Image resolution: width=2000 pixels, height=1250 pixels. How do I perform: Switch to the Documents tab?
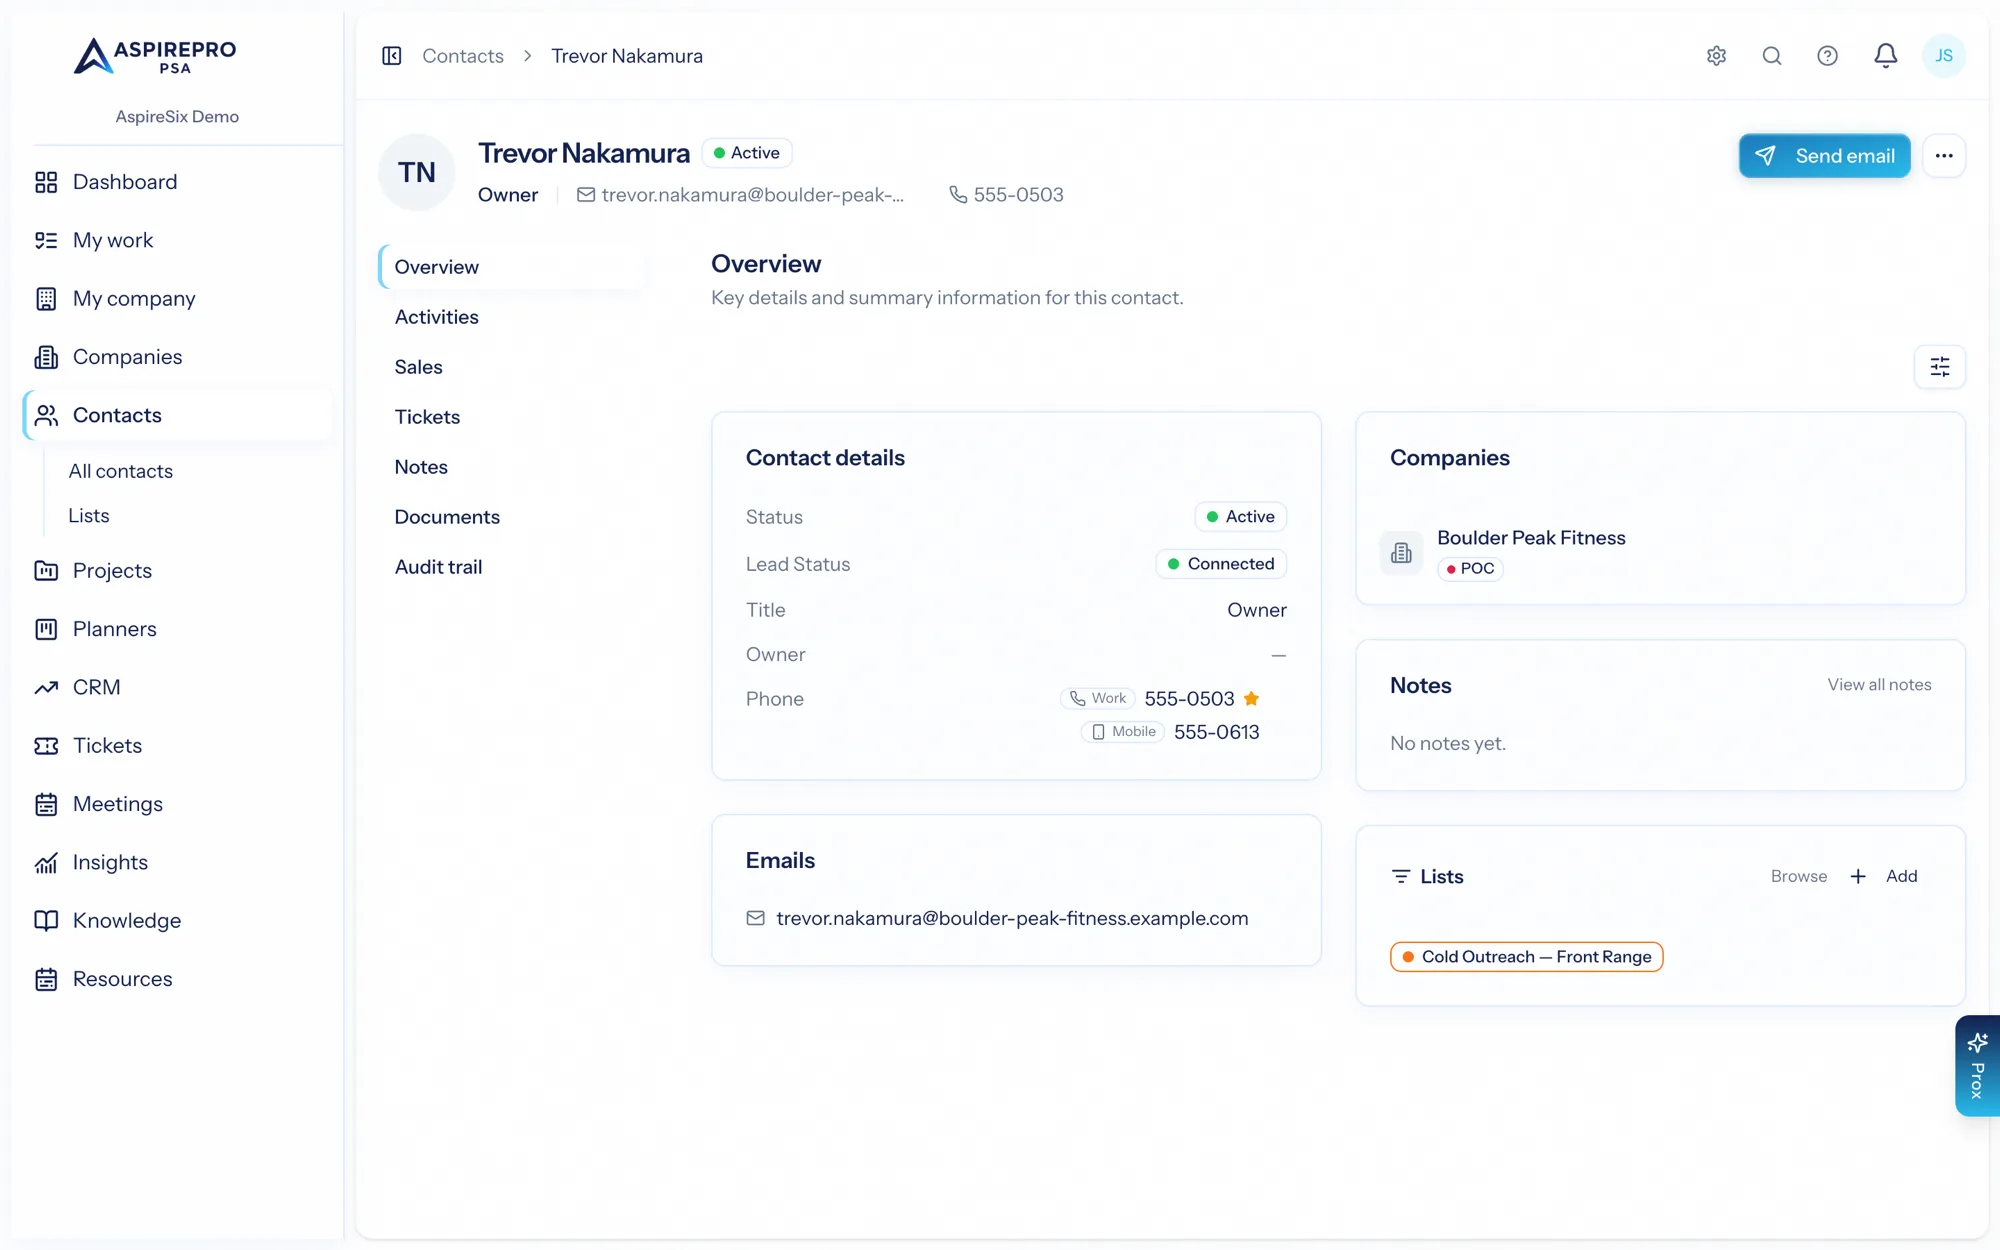(x=447, y=517)
